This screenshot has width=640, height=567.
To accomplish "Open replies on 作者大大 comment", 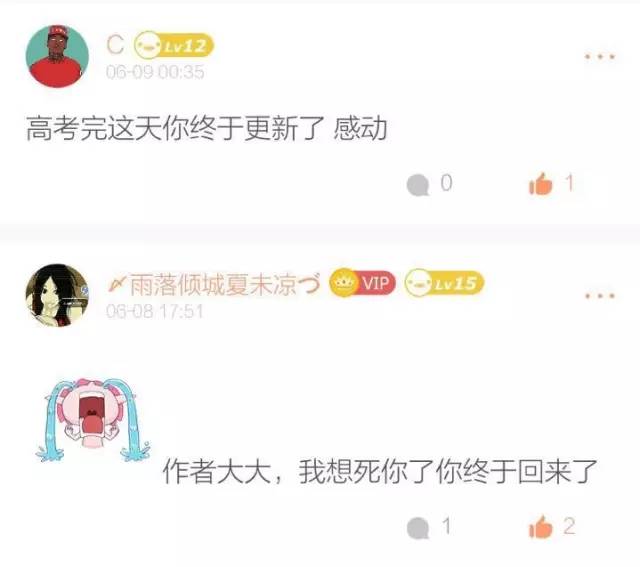I will click(418, 527).
